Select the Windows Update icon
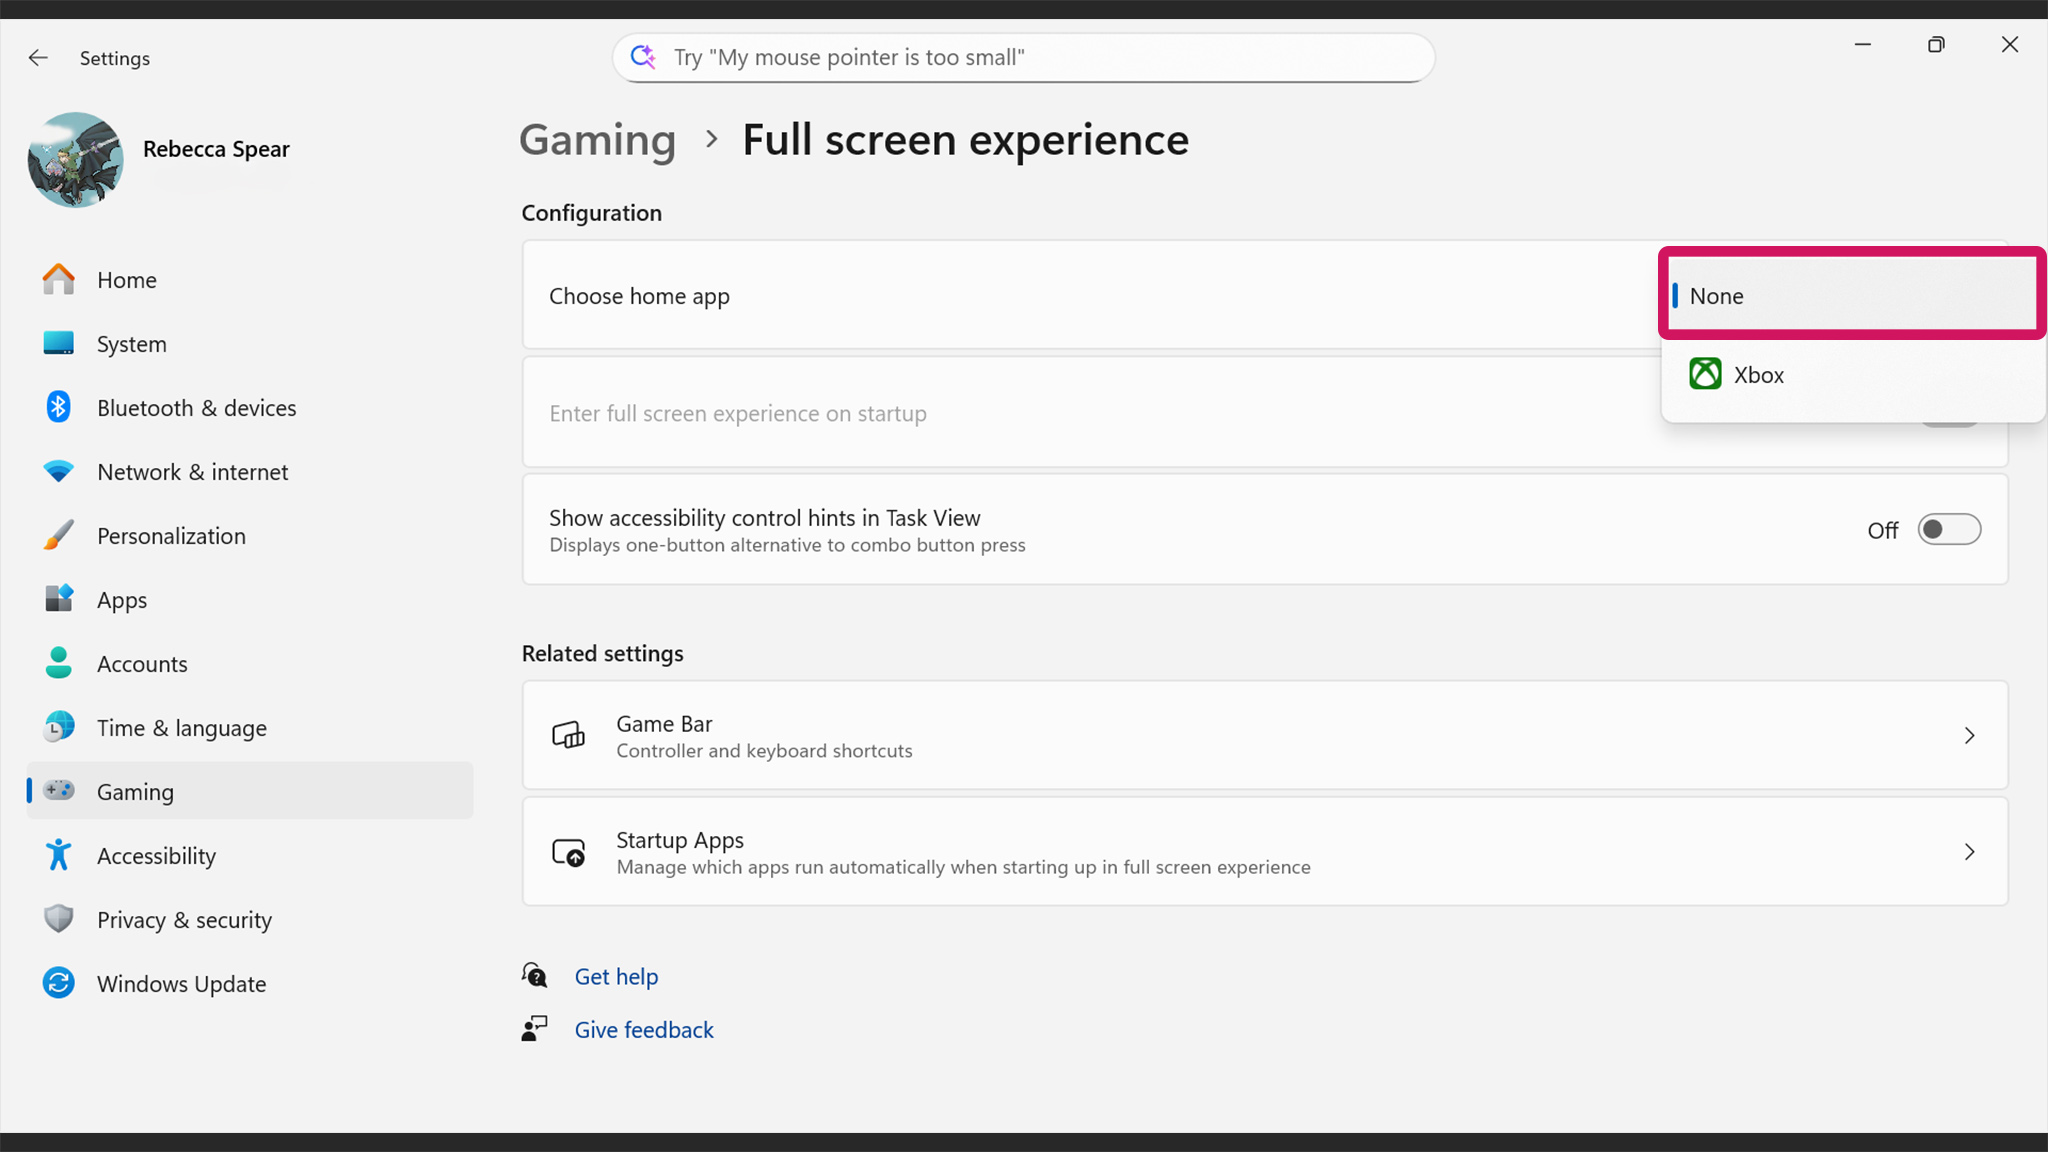Viewport: 2048px width, 1152px height. 59,983
